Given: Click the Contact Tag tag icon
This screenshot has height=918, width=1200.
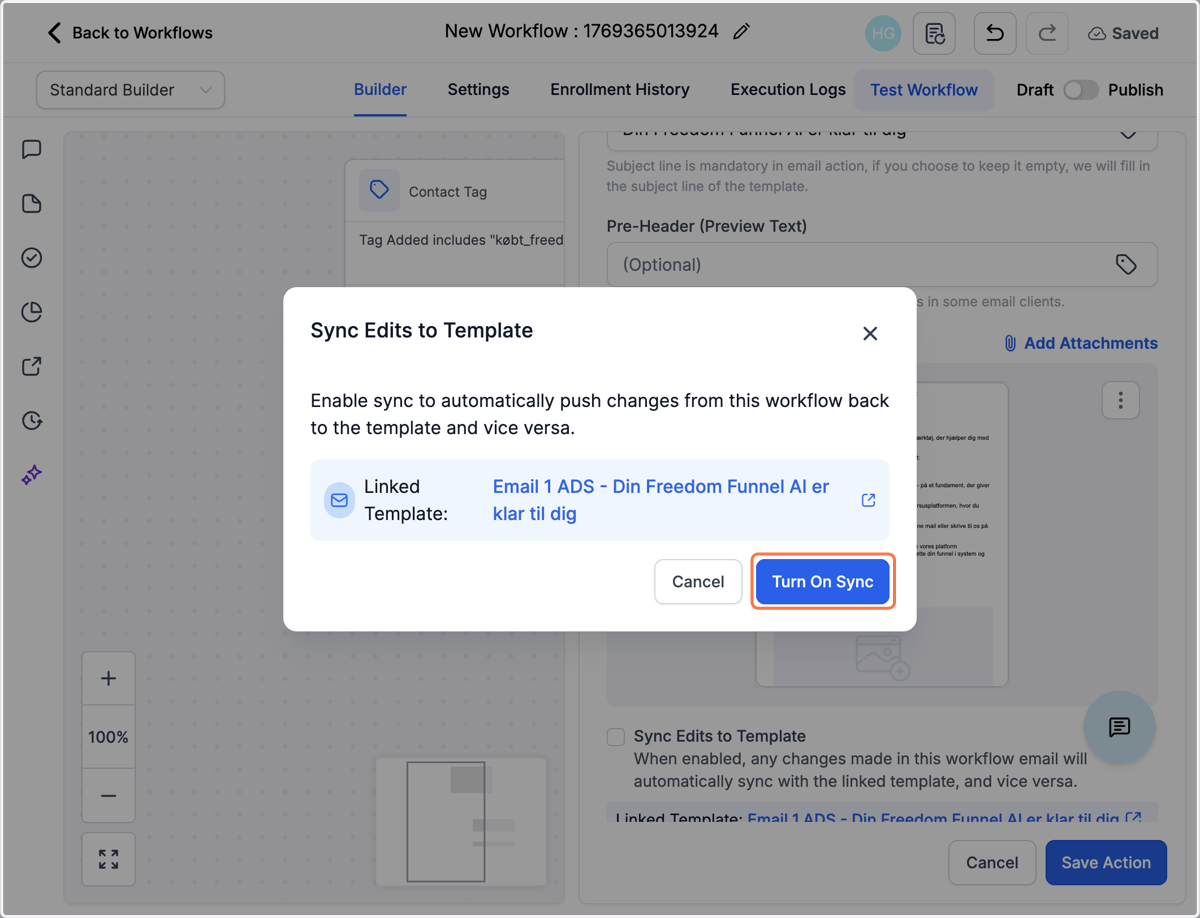Looking at the screenshot, I should click(379, 190).
